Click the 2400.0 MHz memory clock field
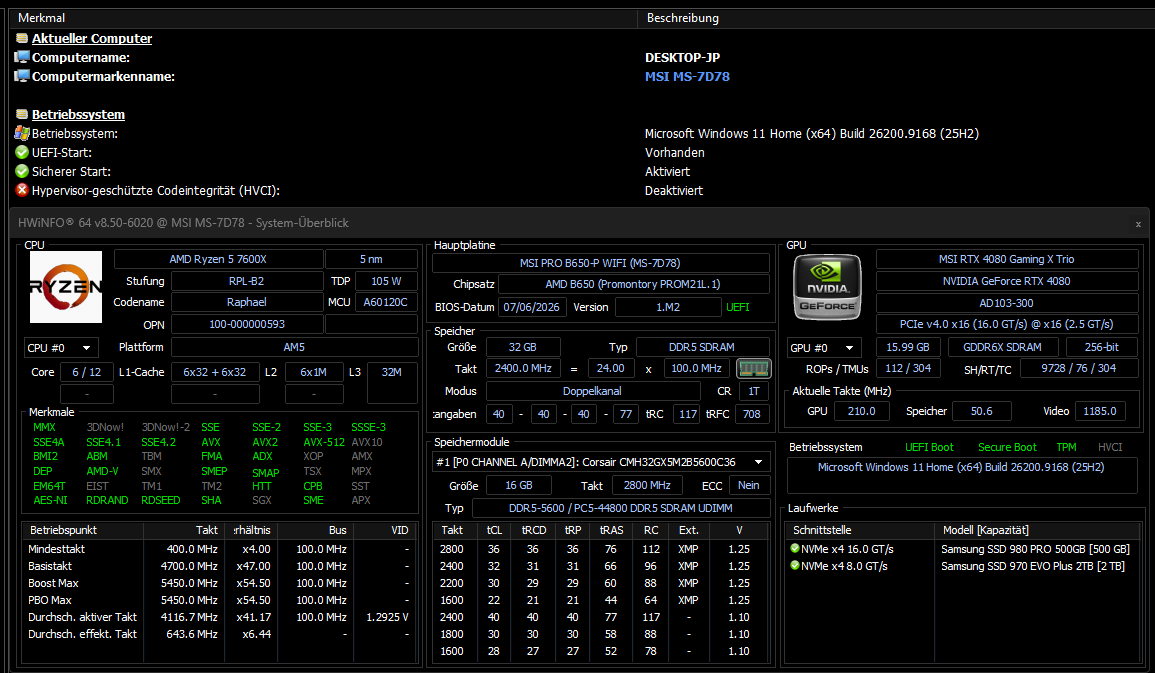 tap(523, 368)
